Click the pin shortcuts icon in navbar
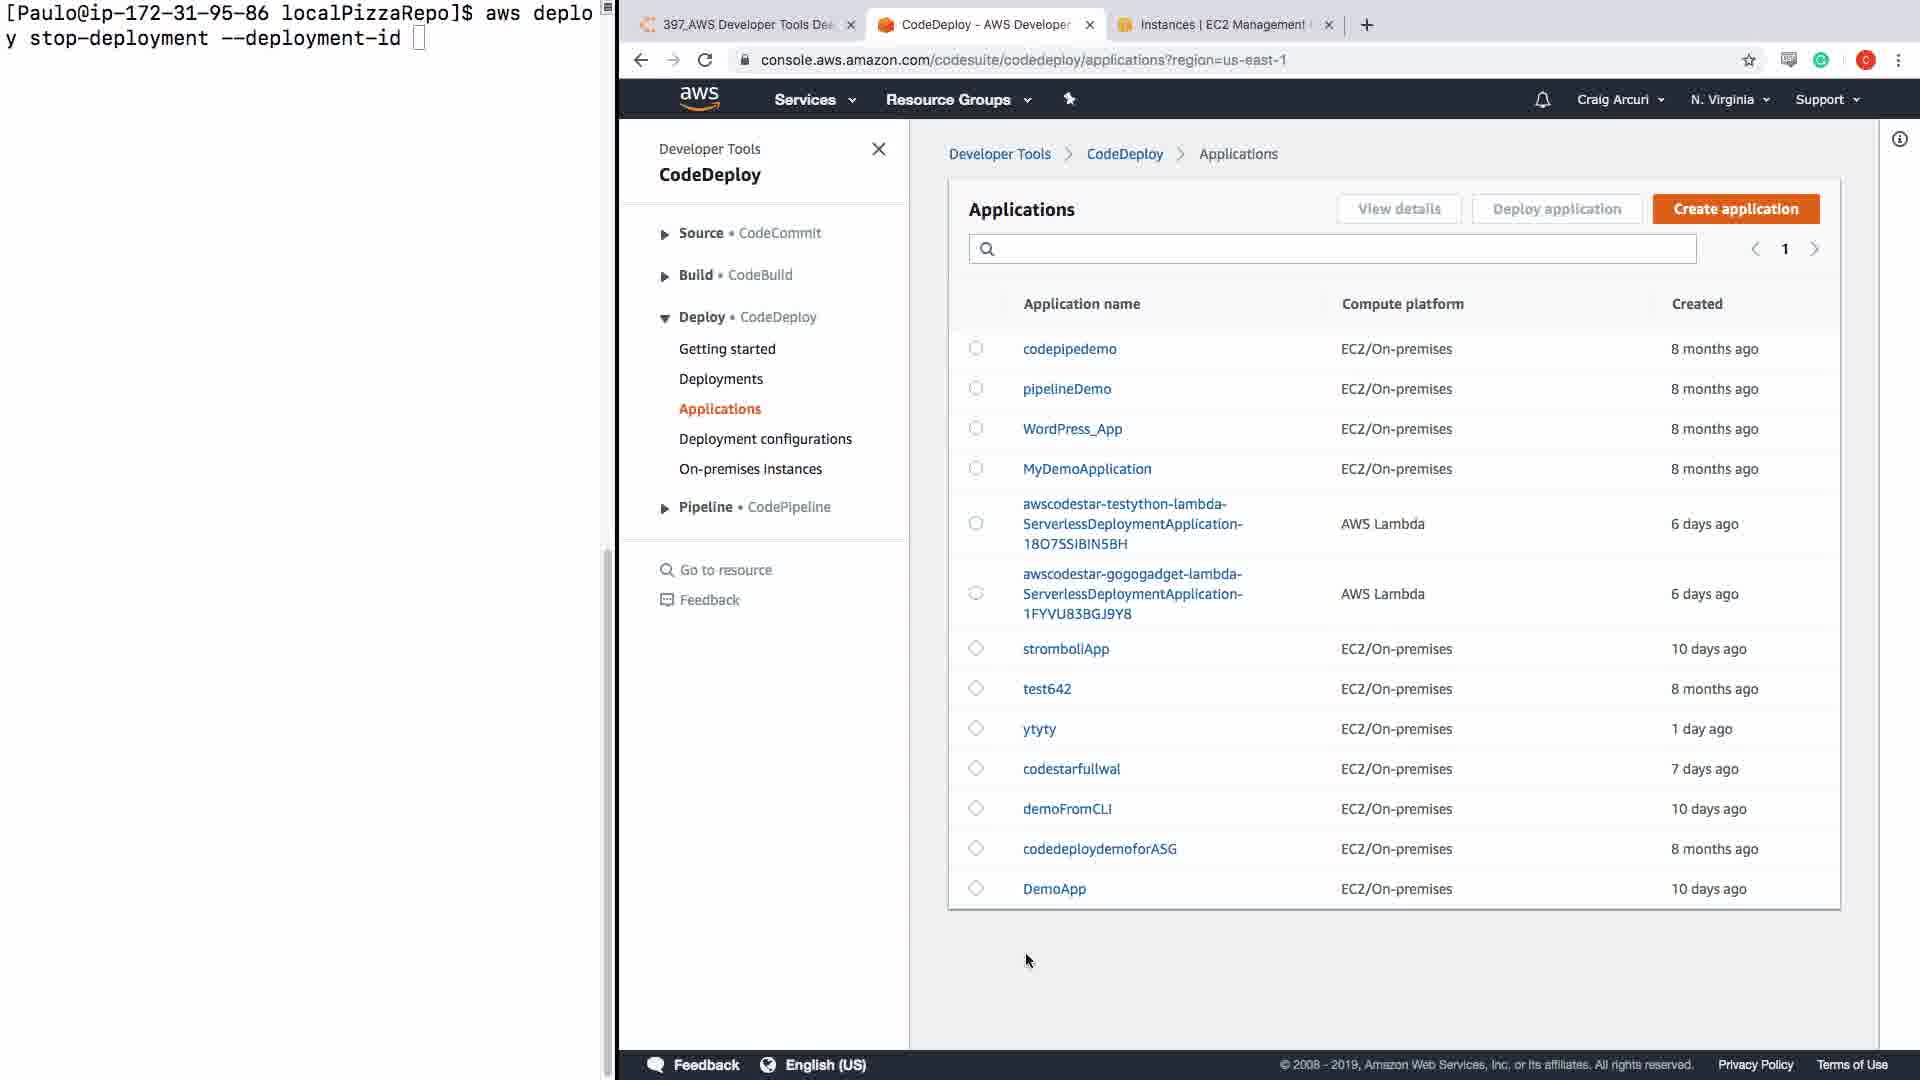The image size is (1920, 1080). pyautogui.click(x=1069, y=99)
